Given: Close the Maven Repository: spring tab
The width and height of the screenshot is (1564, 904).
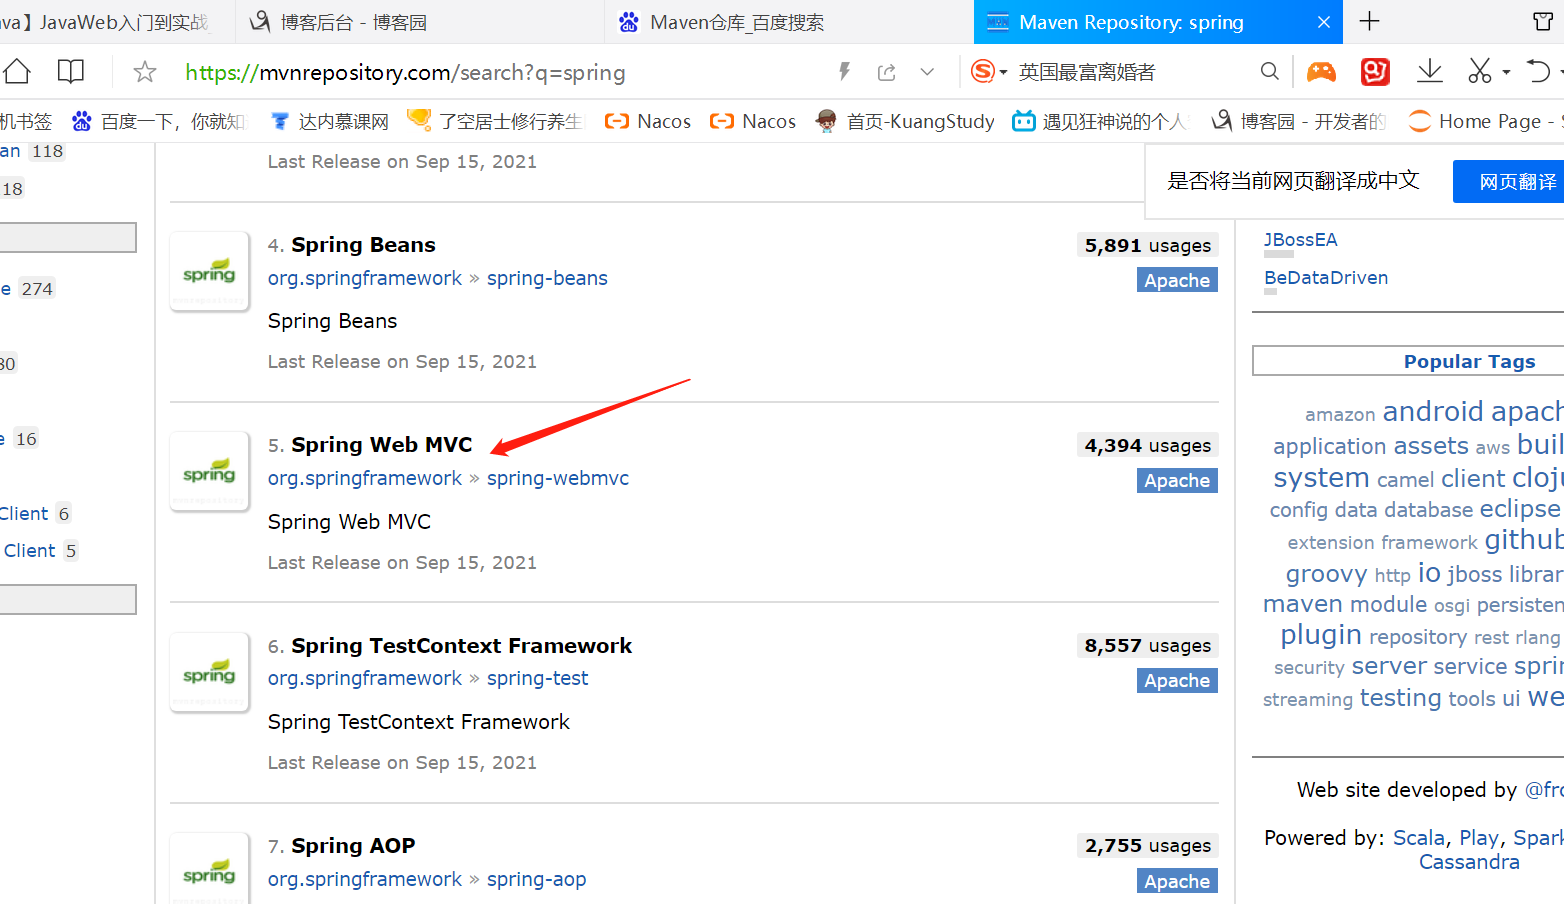Looking at the screenshot, I should click(1324, 22).
